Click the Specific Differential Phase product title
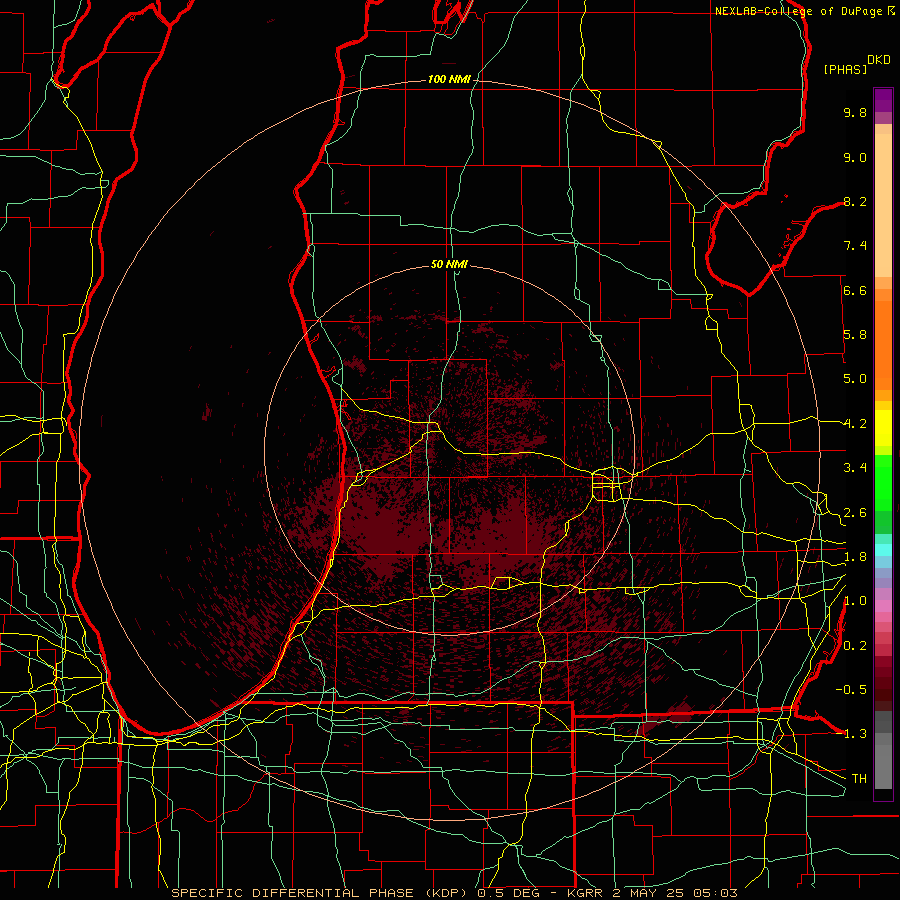The width and height of the screenshot is (900, 900). pyautogui.click(x=455, y=893)
